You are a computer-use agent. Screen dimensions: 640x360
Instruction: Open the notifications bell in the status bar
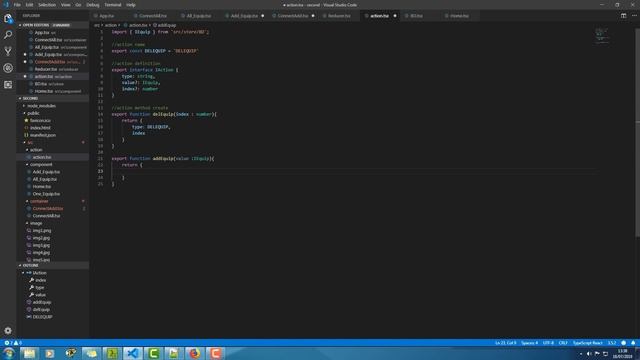(x=633, y=343)
